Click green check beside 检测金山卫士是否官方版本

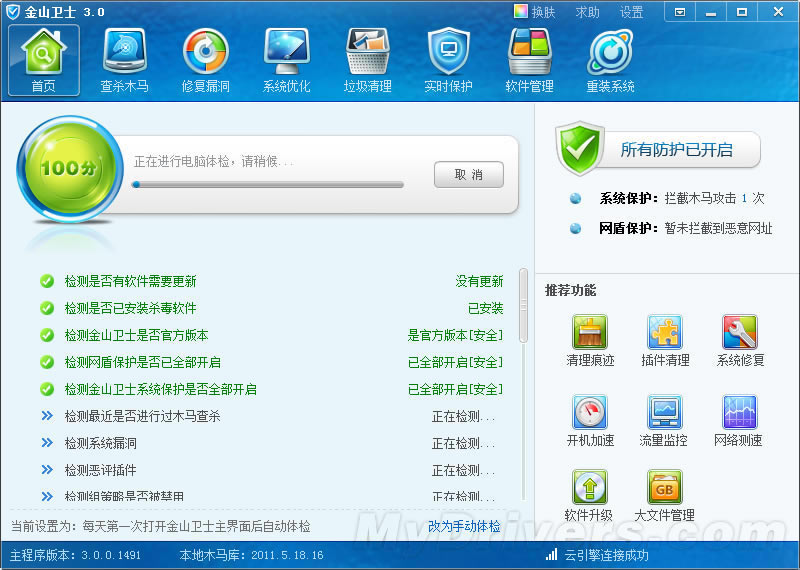47,335
